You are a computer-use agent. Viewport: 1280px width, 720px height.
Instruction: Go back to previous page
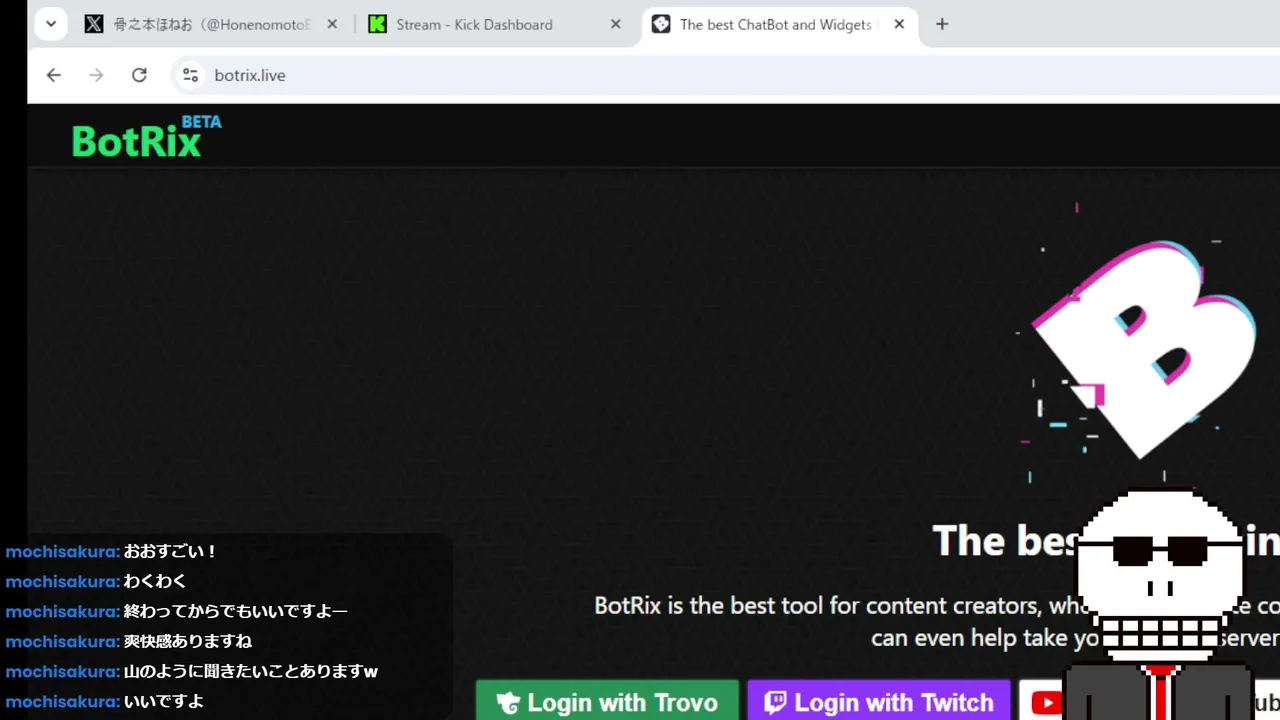pos(54,75)
